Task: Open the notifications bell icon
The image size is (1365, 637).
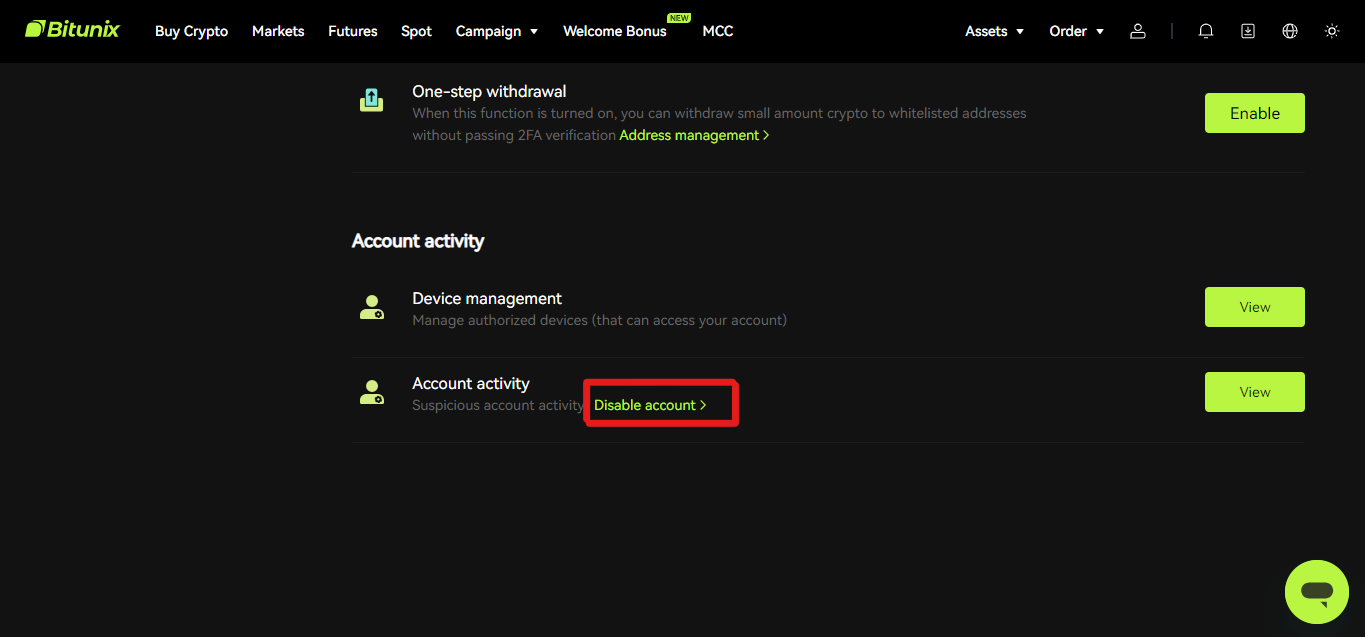Action: point(1206,31)
